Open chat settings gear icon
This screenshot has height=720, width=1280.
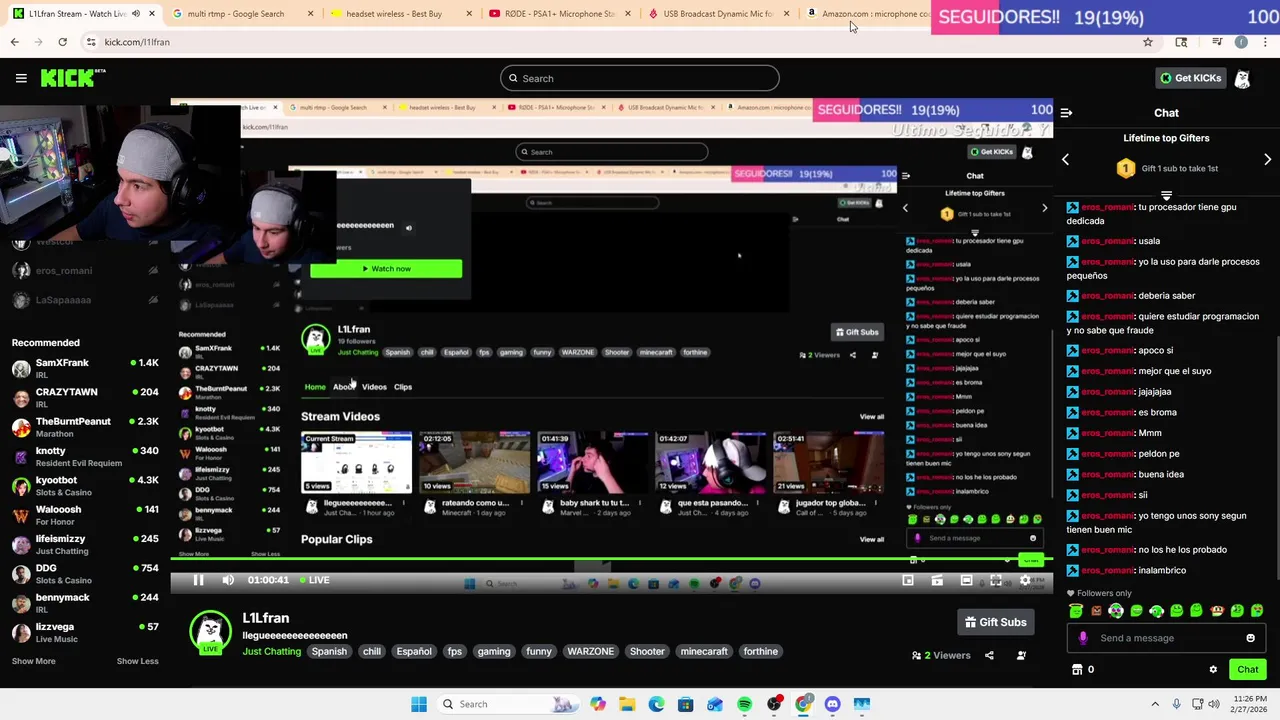[x=1213, y=670]
